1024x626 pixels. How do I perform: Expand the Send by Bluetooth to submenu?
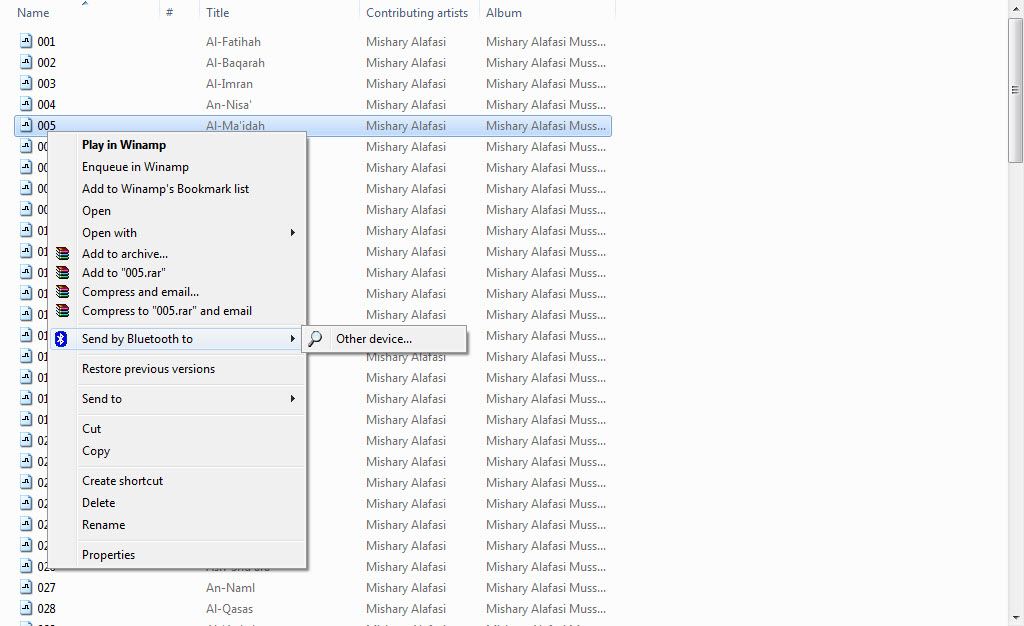pyautogui.click(x=177, y=338)
